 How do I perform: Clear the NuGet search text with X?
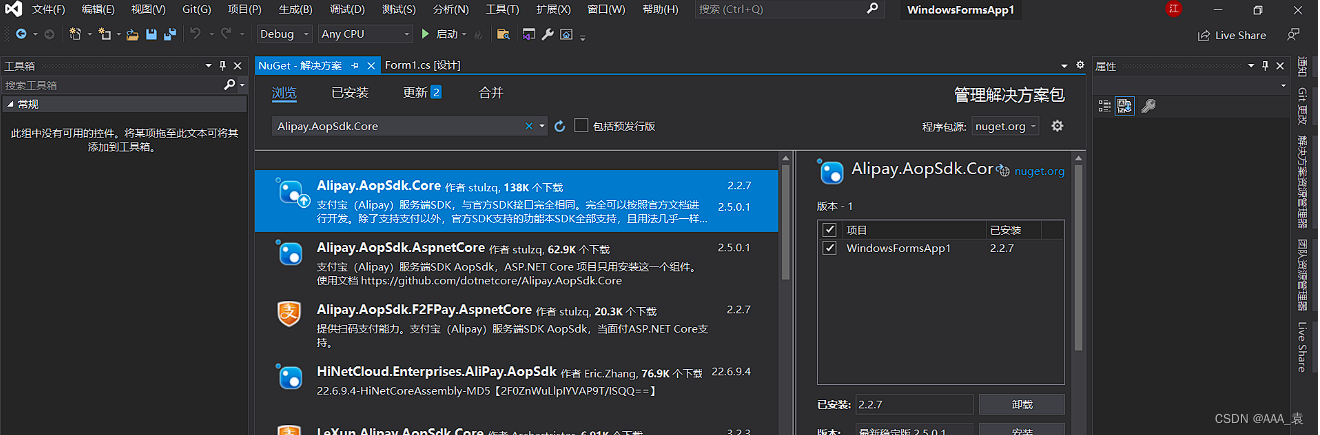[x=529, y=126]
